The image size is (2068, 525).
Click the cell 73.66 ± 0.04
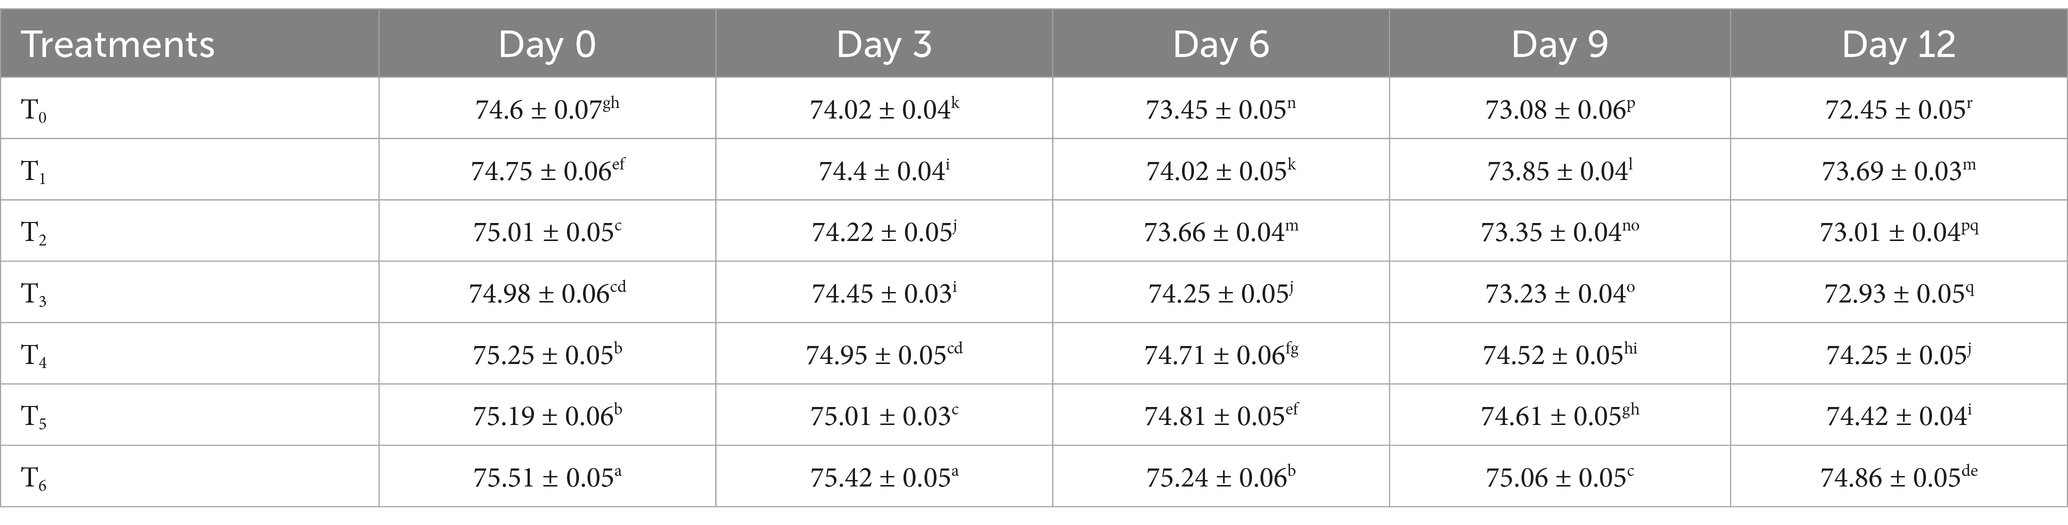click(1221, 231)
